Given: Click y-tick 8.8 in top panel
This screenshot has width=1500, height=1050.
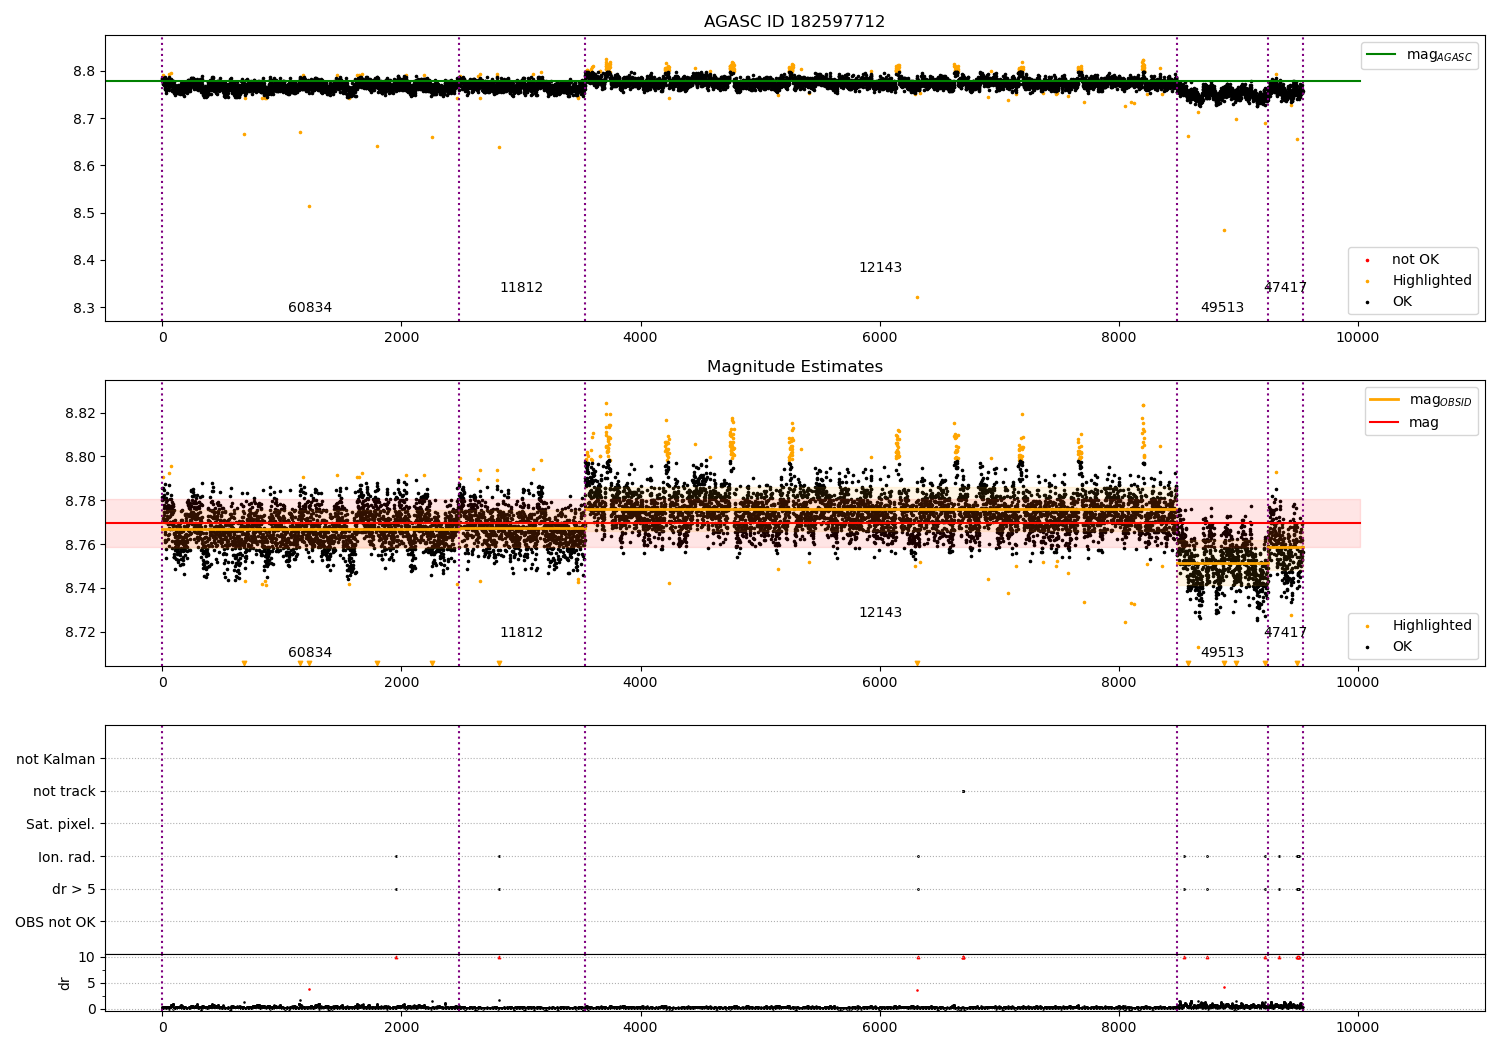Looking at the screenshot, I should click(84, 71).
